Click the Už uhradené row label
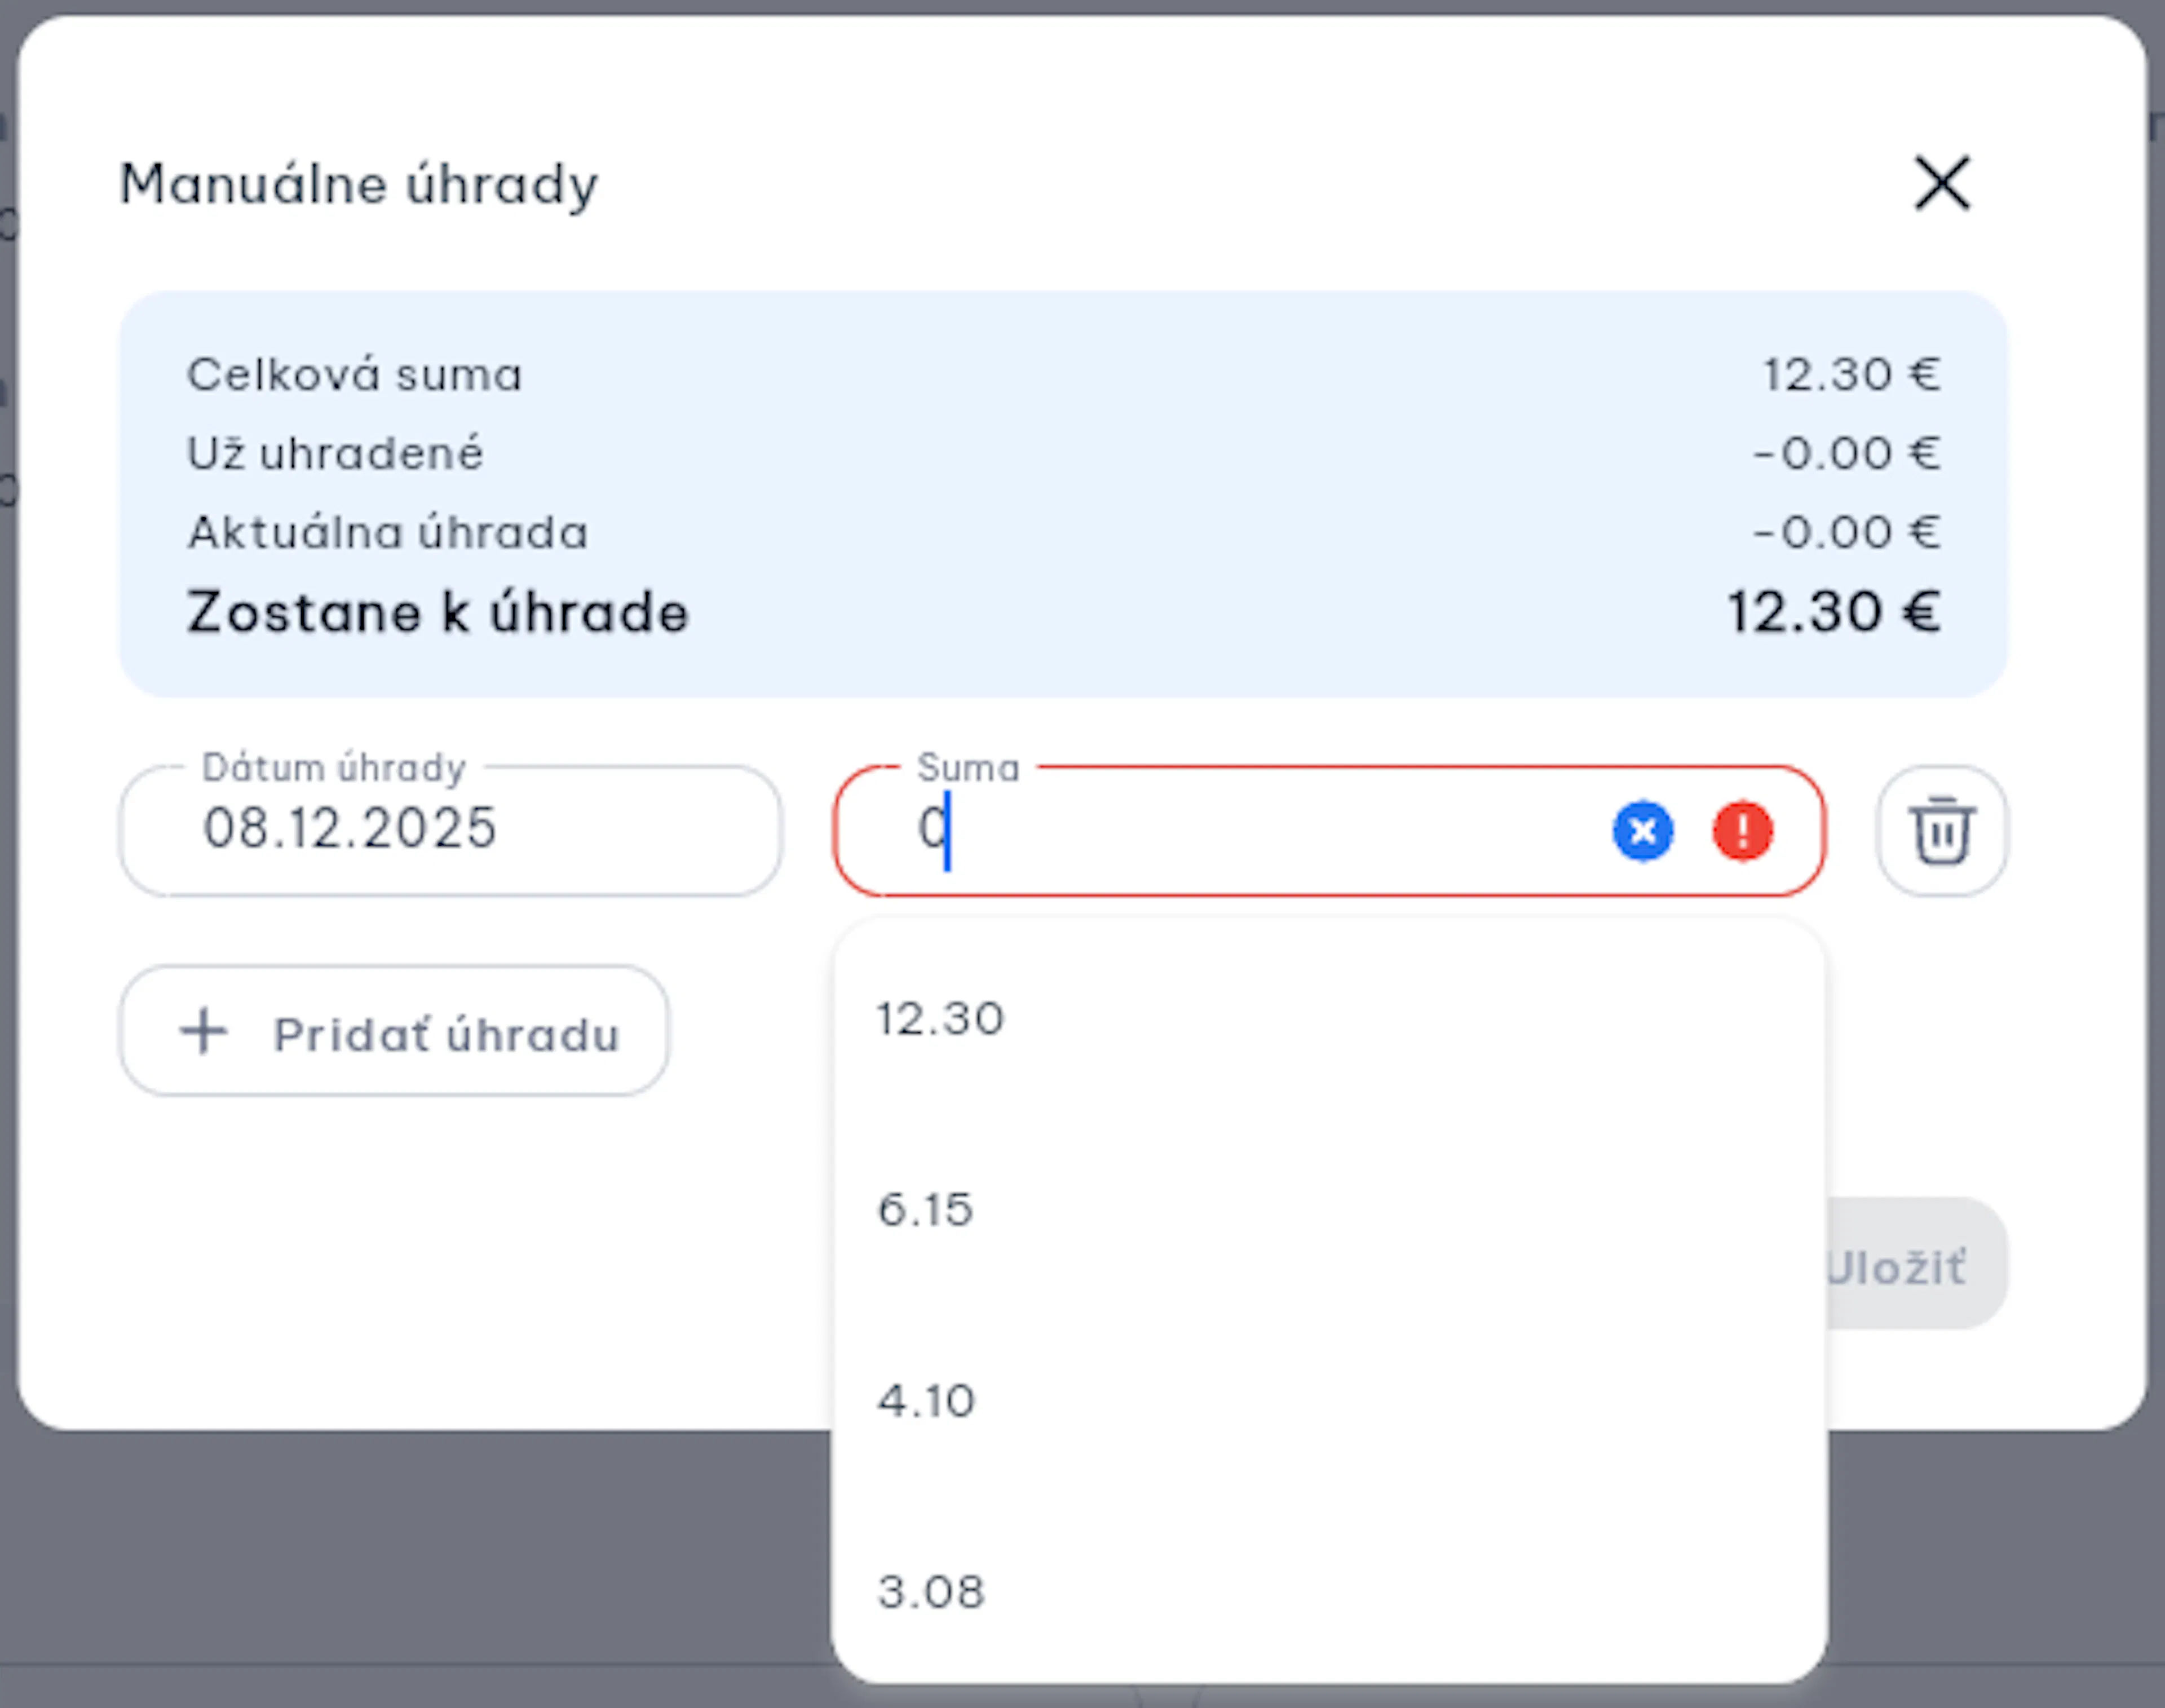Image resolution: width=2165 pixels, height=1708 pixels. (x=335, y=454)
